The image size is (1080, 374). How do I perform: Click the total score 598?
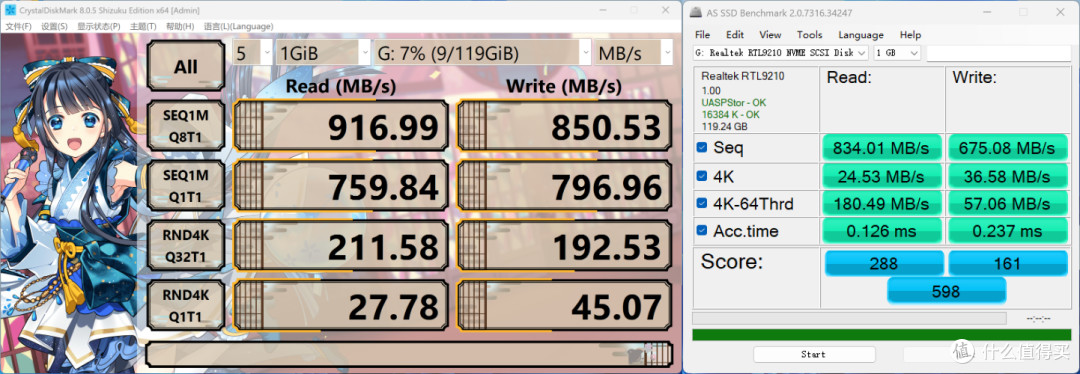946,291
